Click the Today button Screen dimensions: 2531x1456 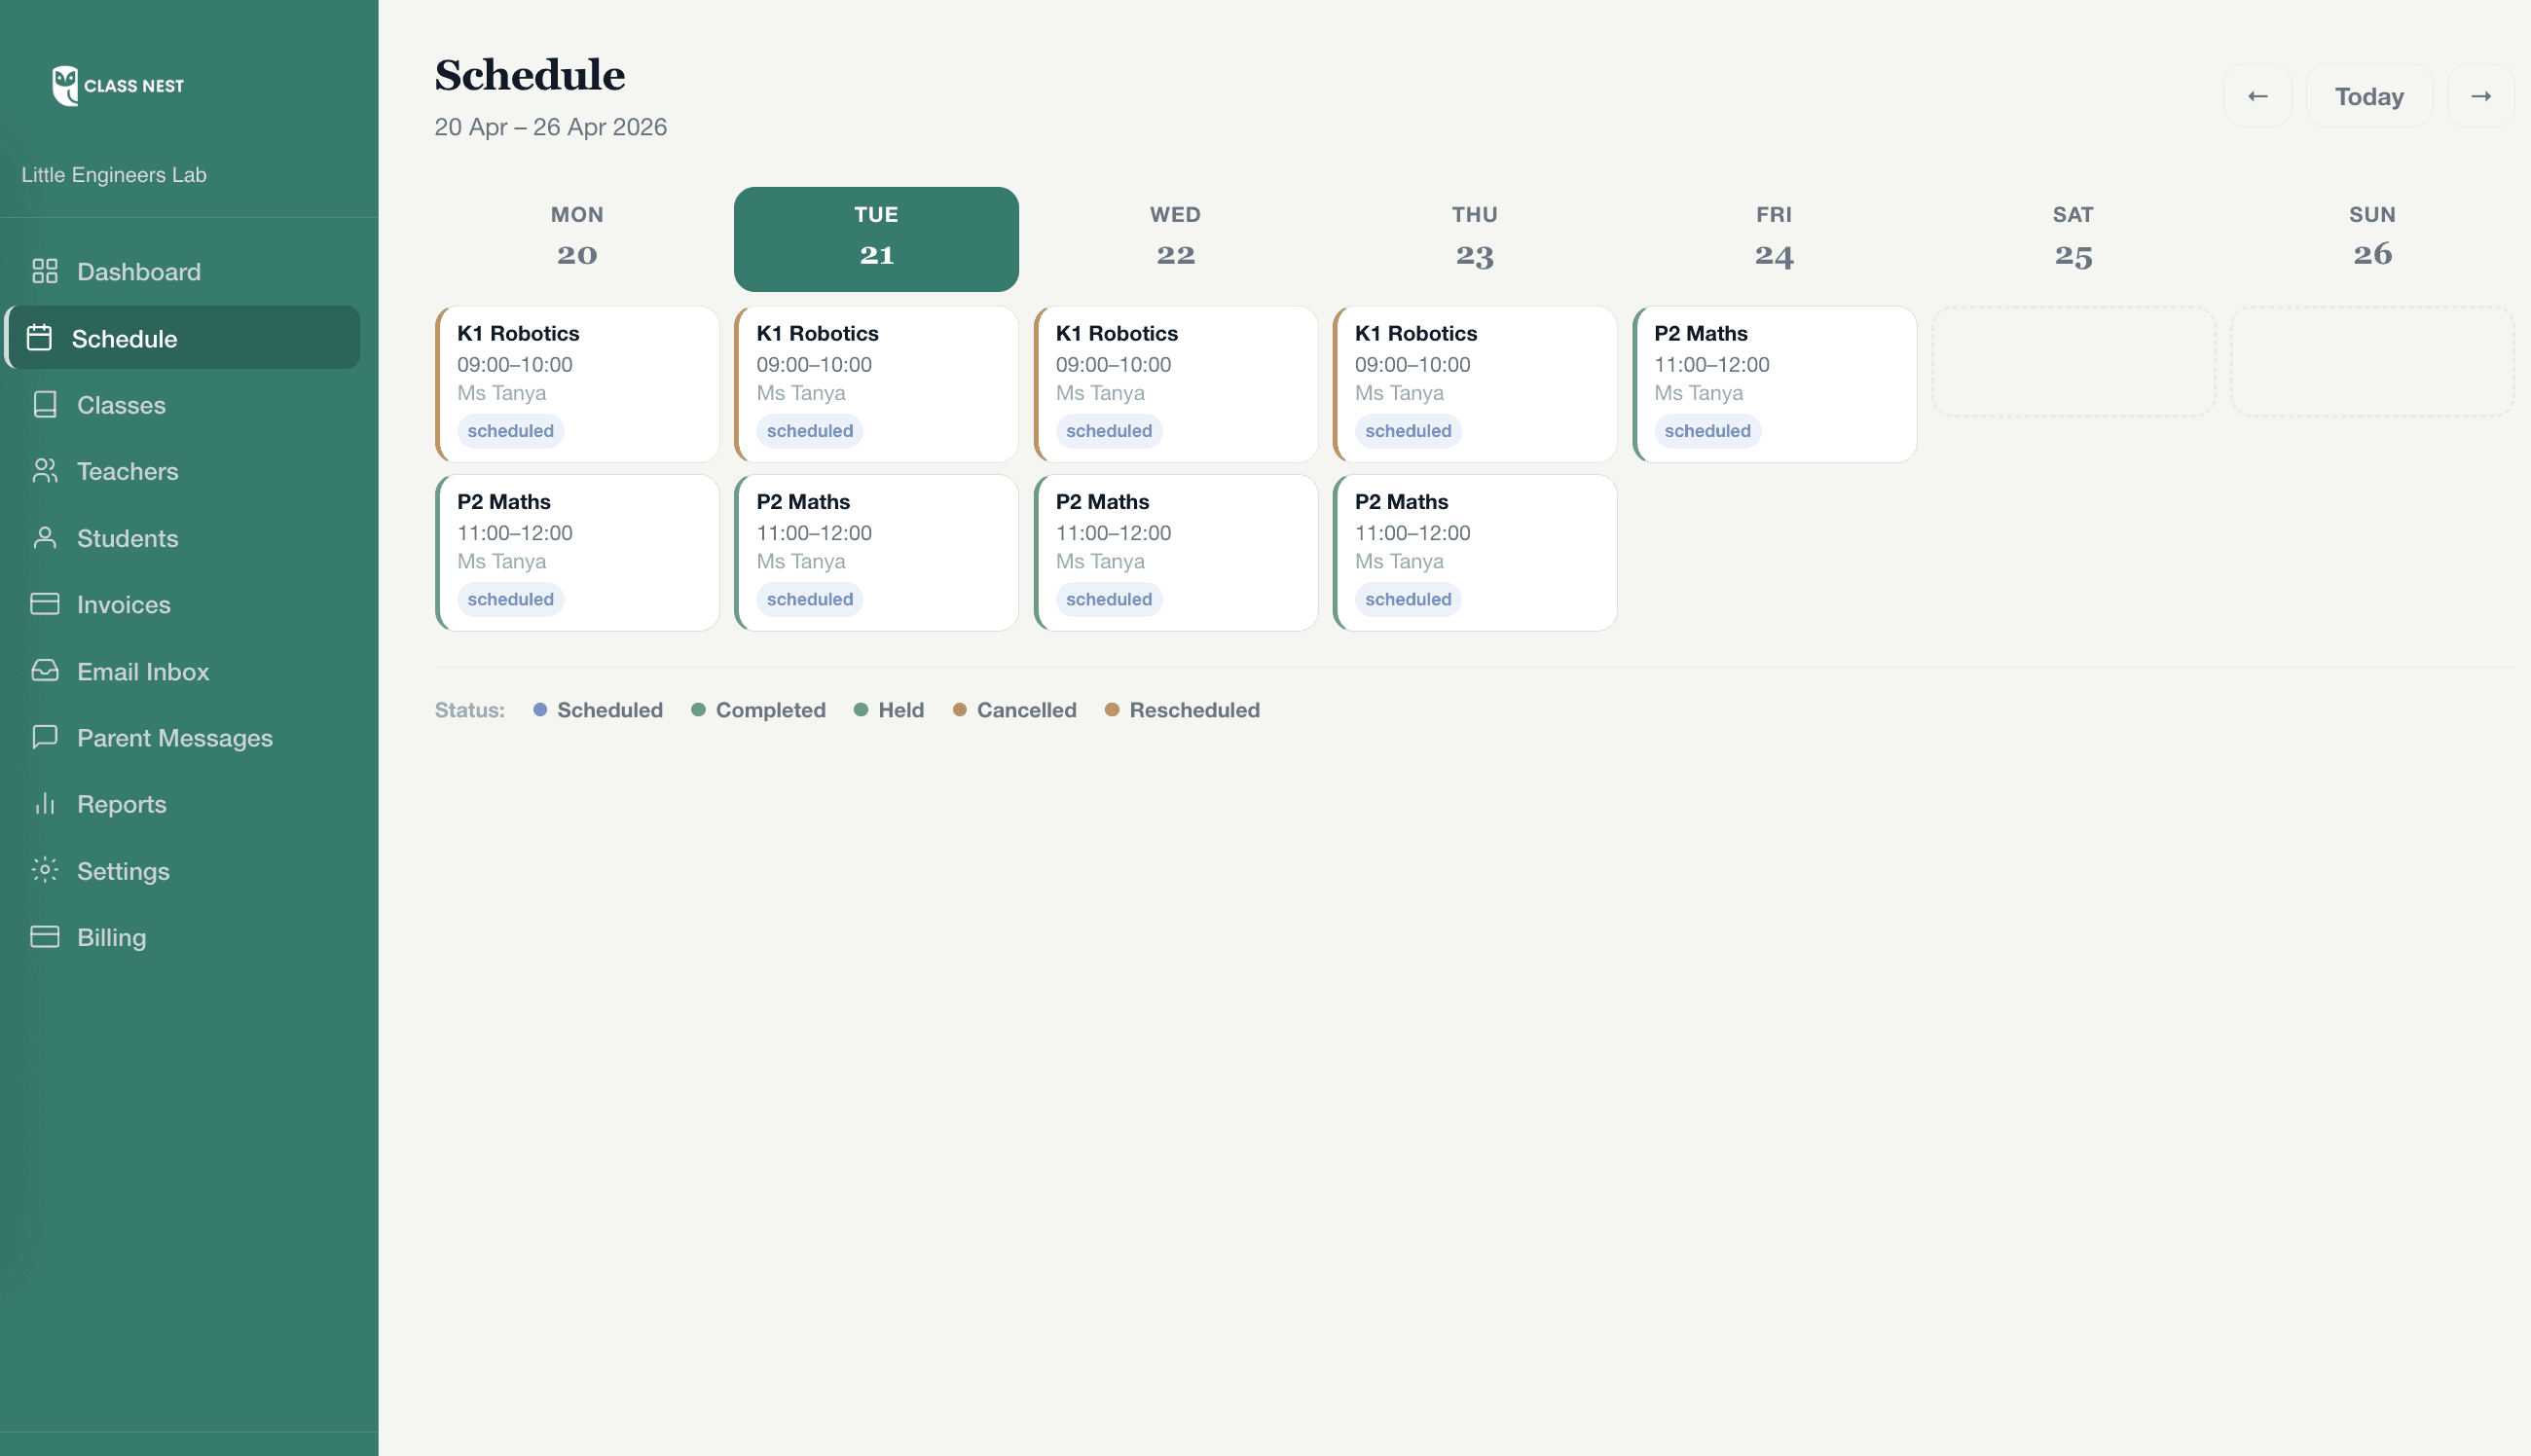[2368, 95]
